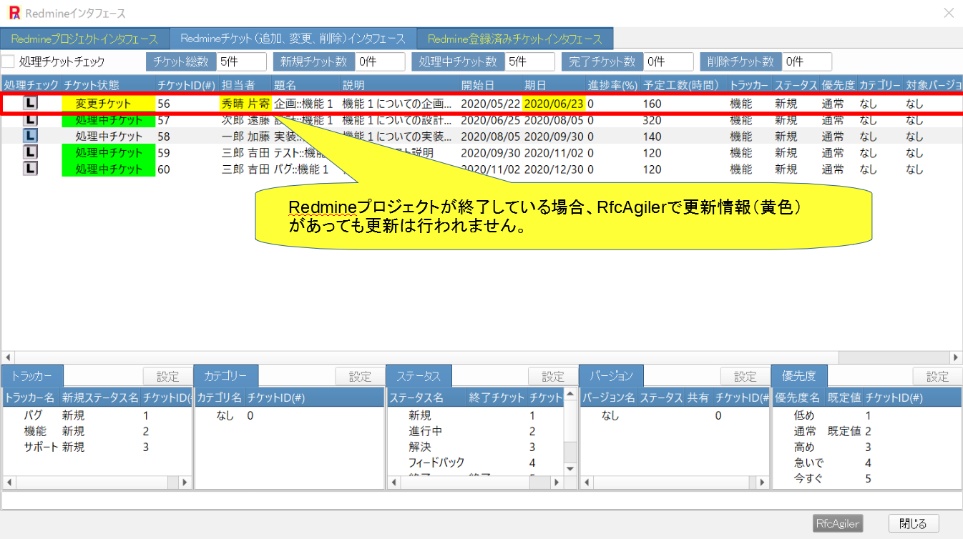Select 解決 row in ステータス list
963x539 pixels.
pos(475,447)
